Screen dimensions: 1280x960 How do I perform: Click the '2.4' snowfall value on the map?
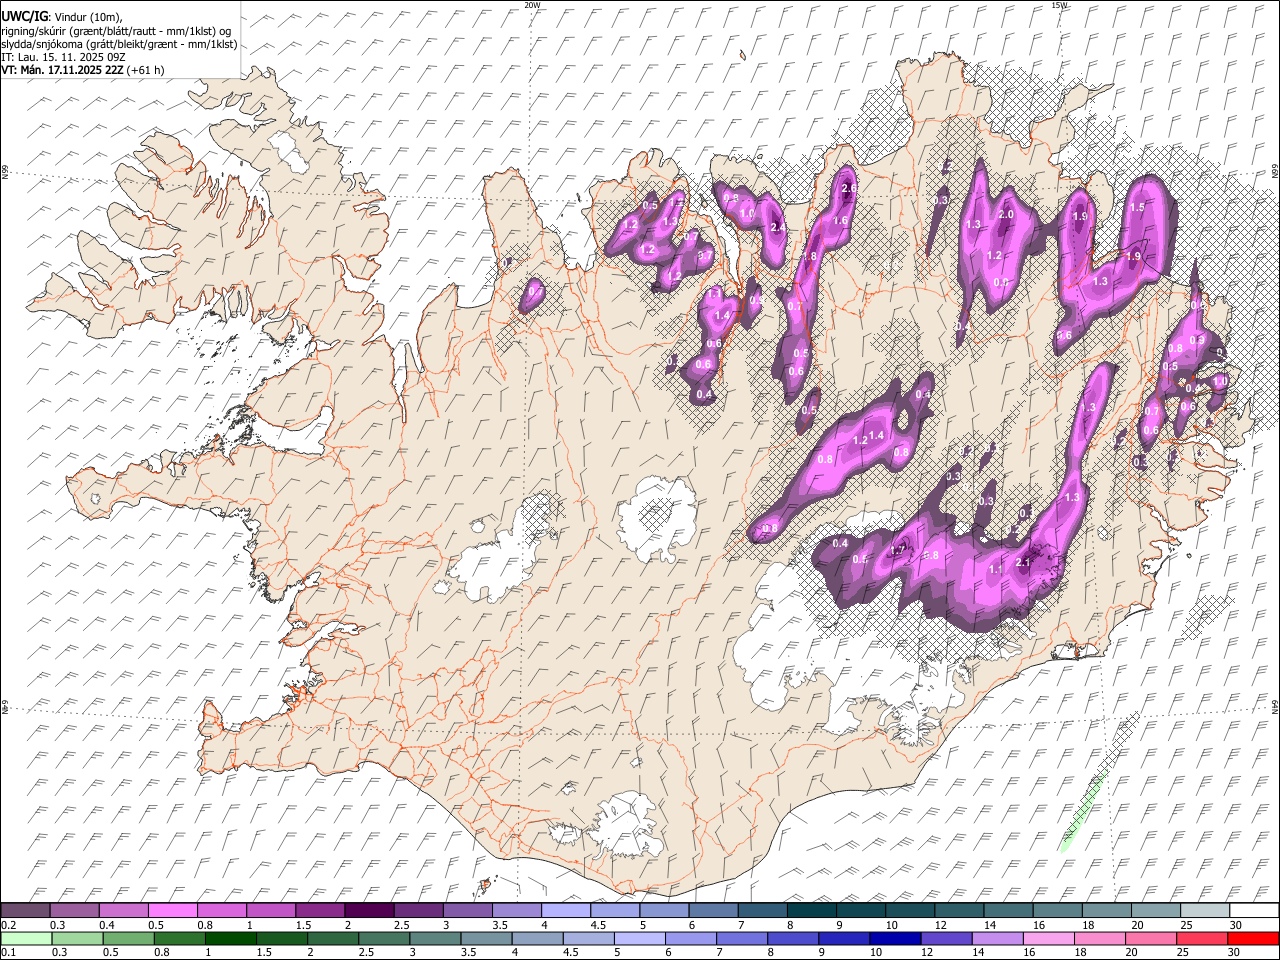(778, 227)
